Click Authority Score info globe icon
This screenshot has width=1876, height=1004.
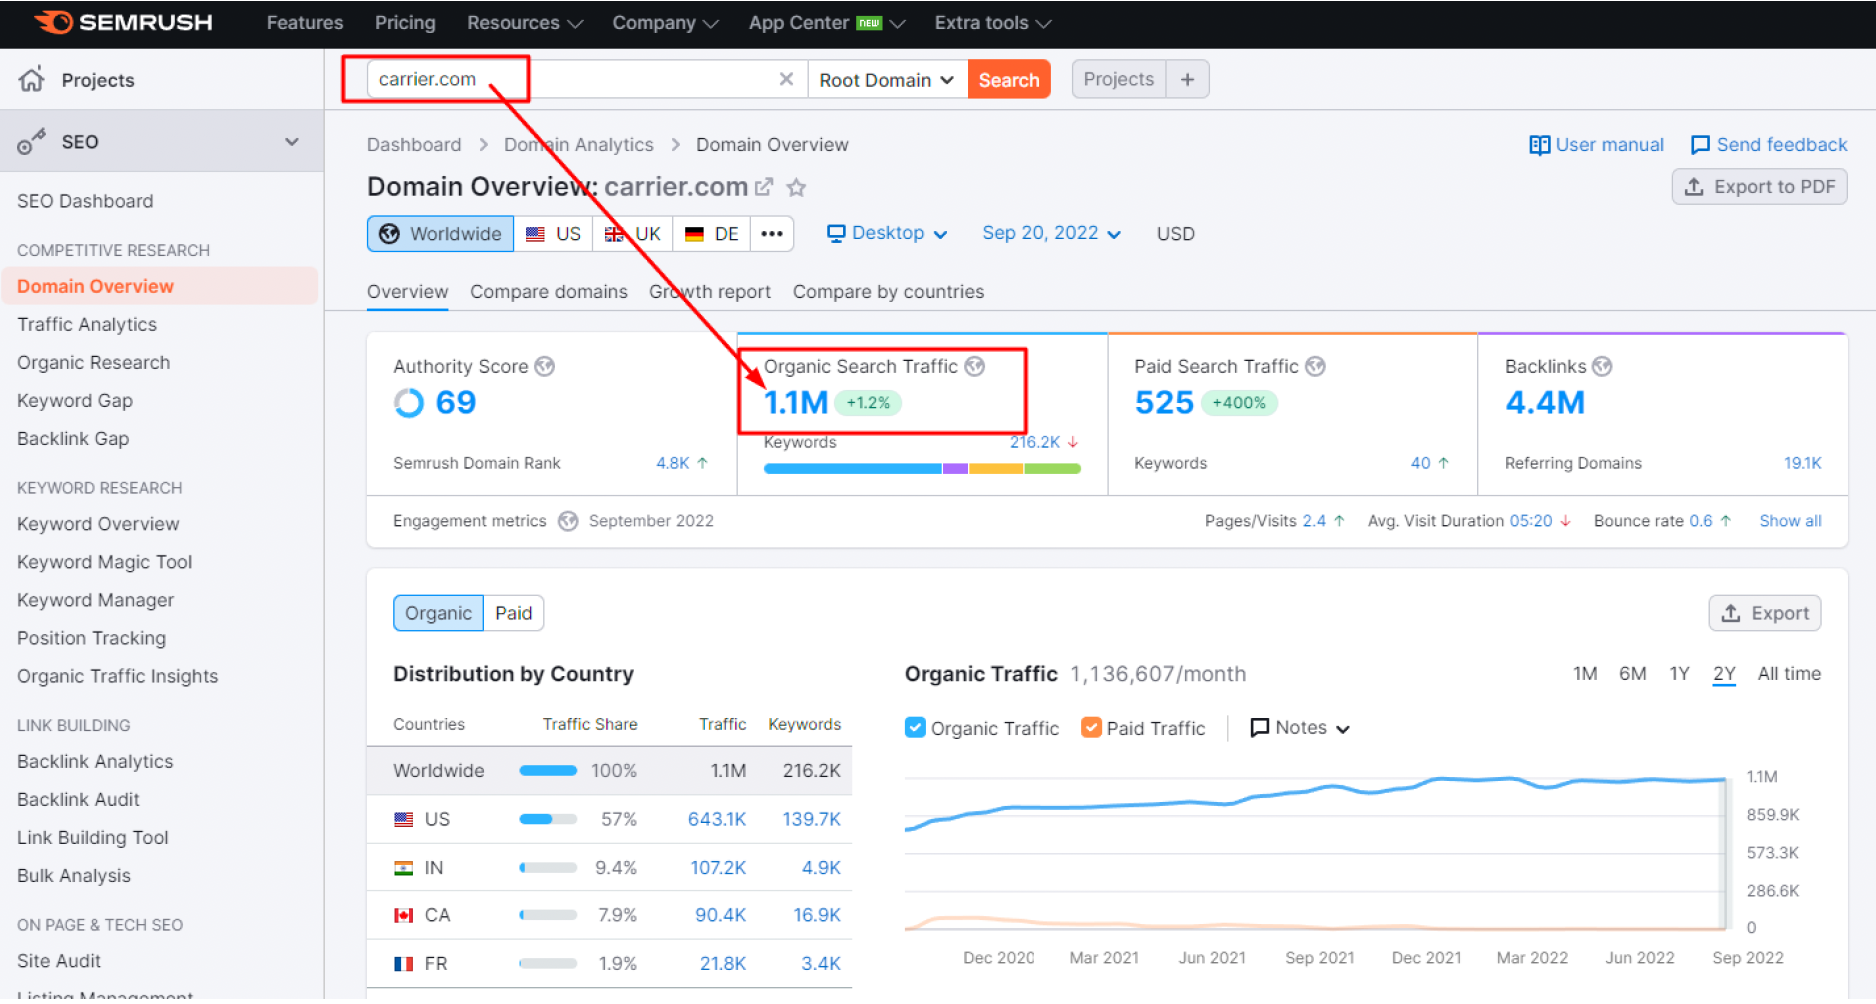click(544, 366)
